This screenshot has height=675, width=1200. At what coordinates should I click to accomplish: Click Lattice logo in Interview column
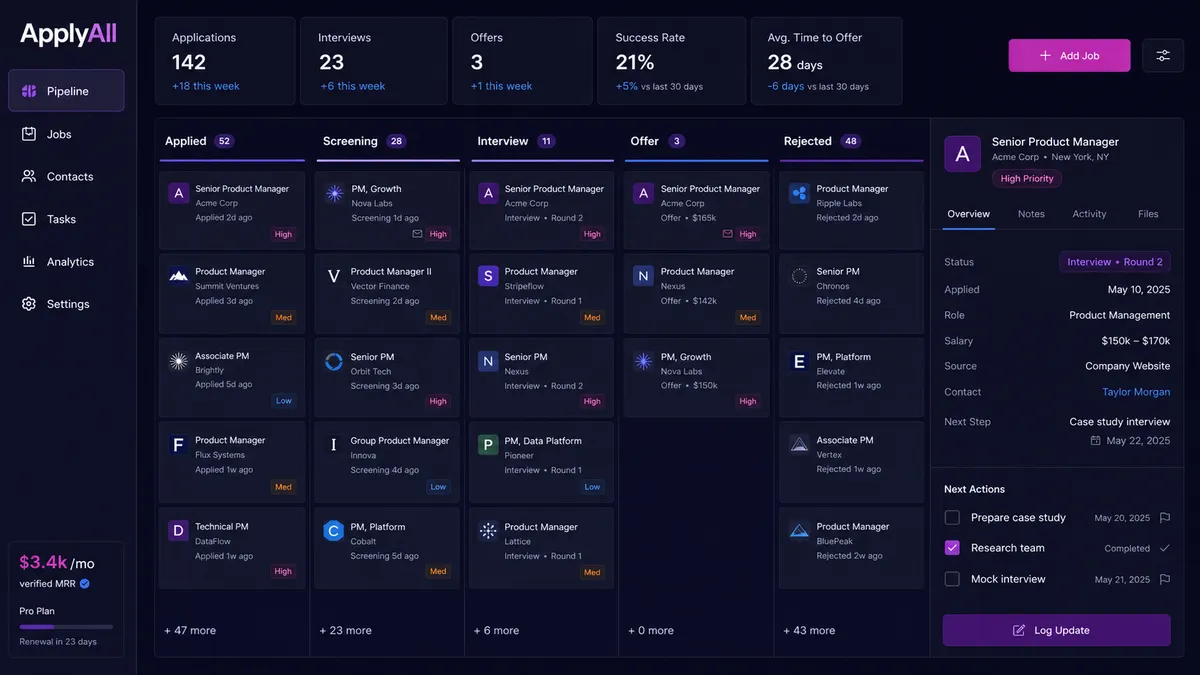tap(488, 531)
